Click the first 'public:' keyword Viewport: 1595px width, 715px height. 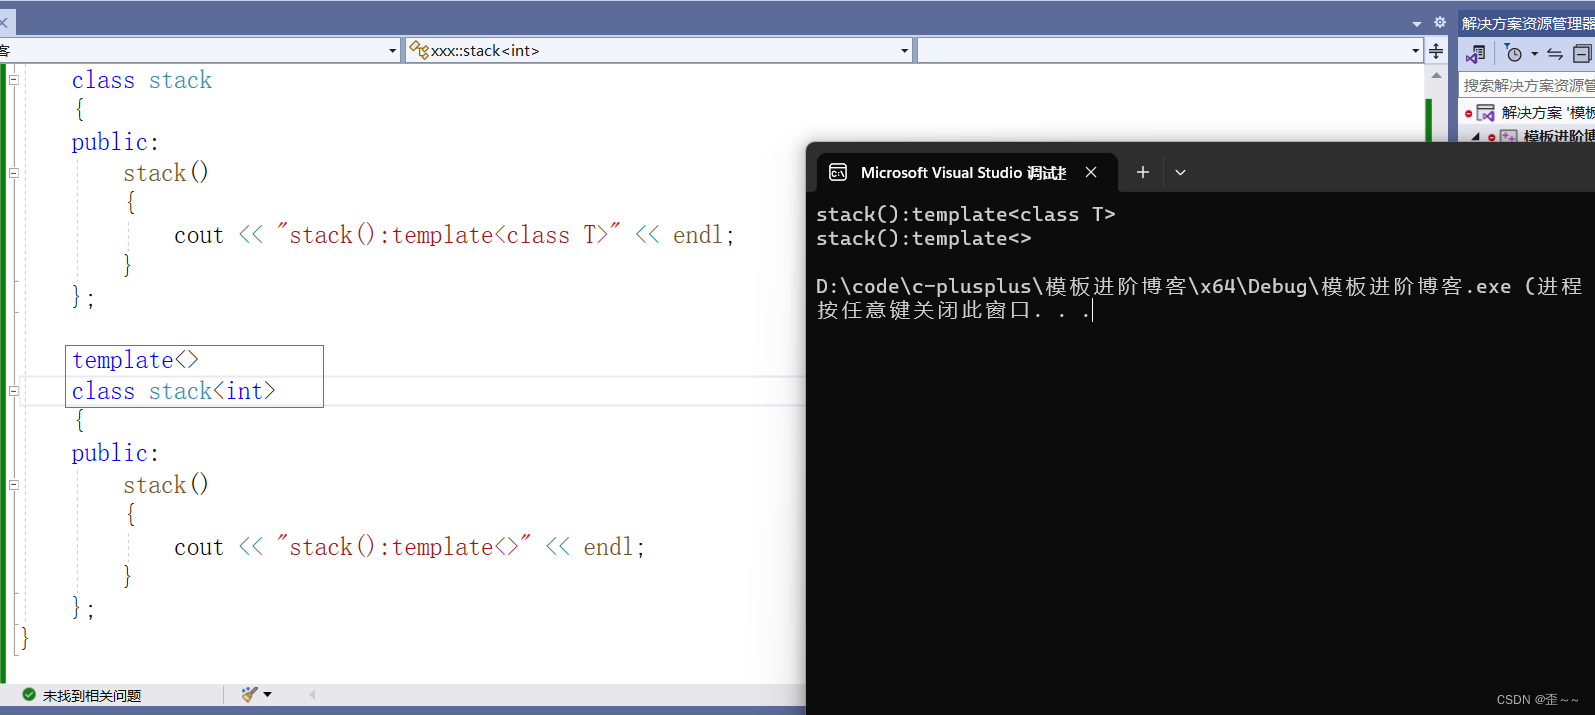pyautogui.click(x=115, y=142)
